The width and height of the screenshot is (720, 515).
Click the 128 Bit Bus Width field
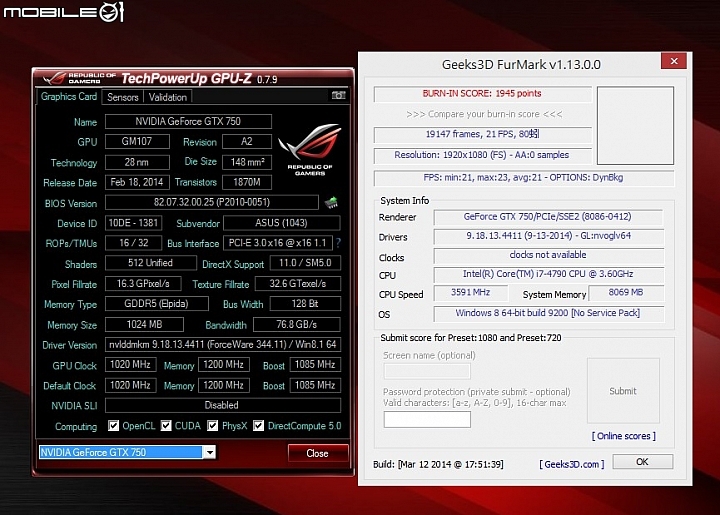[305, 303]
